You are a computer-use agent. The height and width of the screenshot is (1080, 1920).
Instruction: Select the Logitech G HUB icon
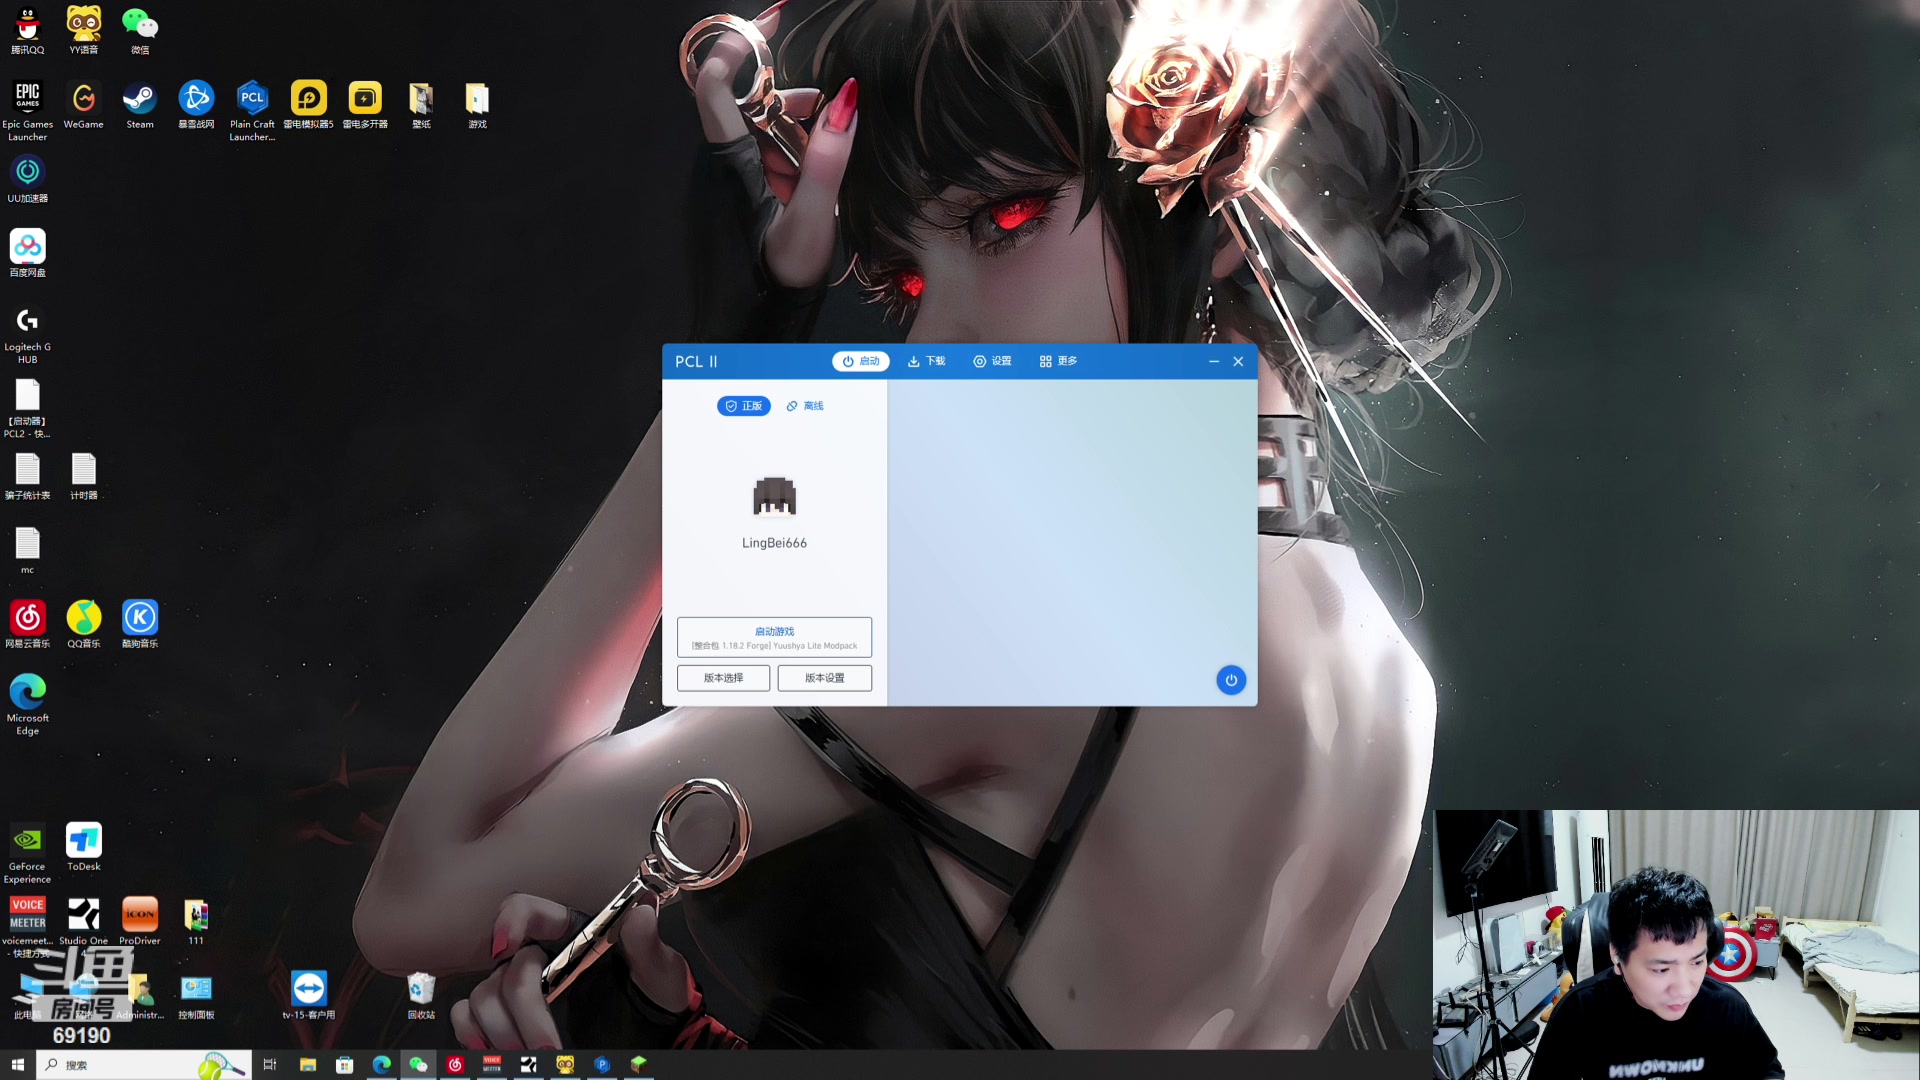coord(28,334)
